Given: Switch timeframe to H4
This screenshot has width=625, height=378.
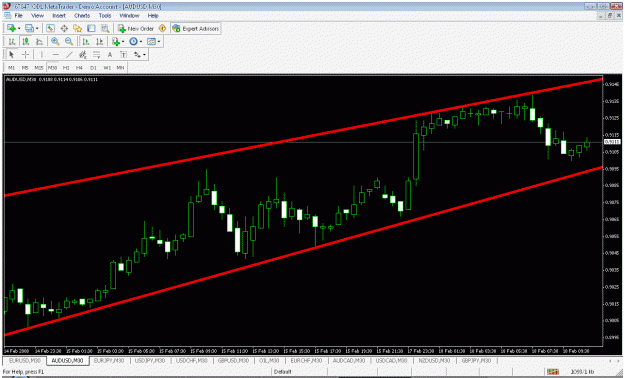Looking at the screenshot, I should 79,68.
